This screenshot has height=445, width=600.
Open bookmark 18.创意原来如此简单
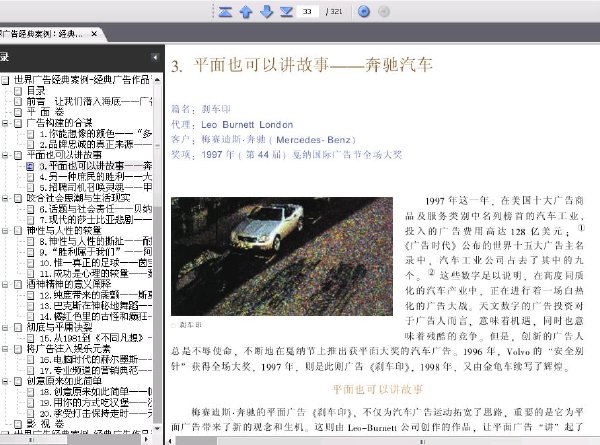pyautogui.click(x=96, y=392)
